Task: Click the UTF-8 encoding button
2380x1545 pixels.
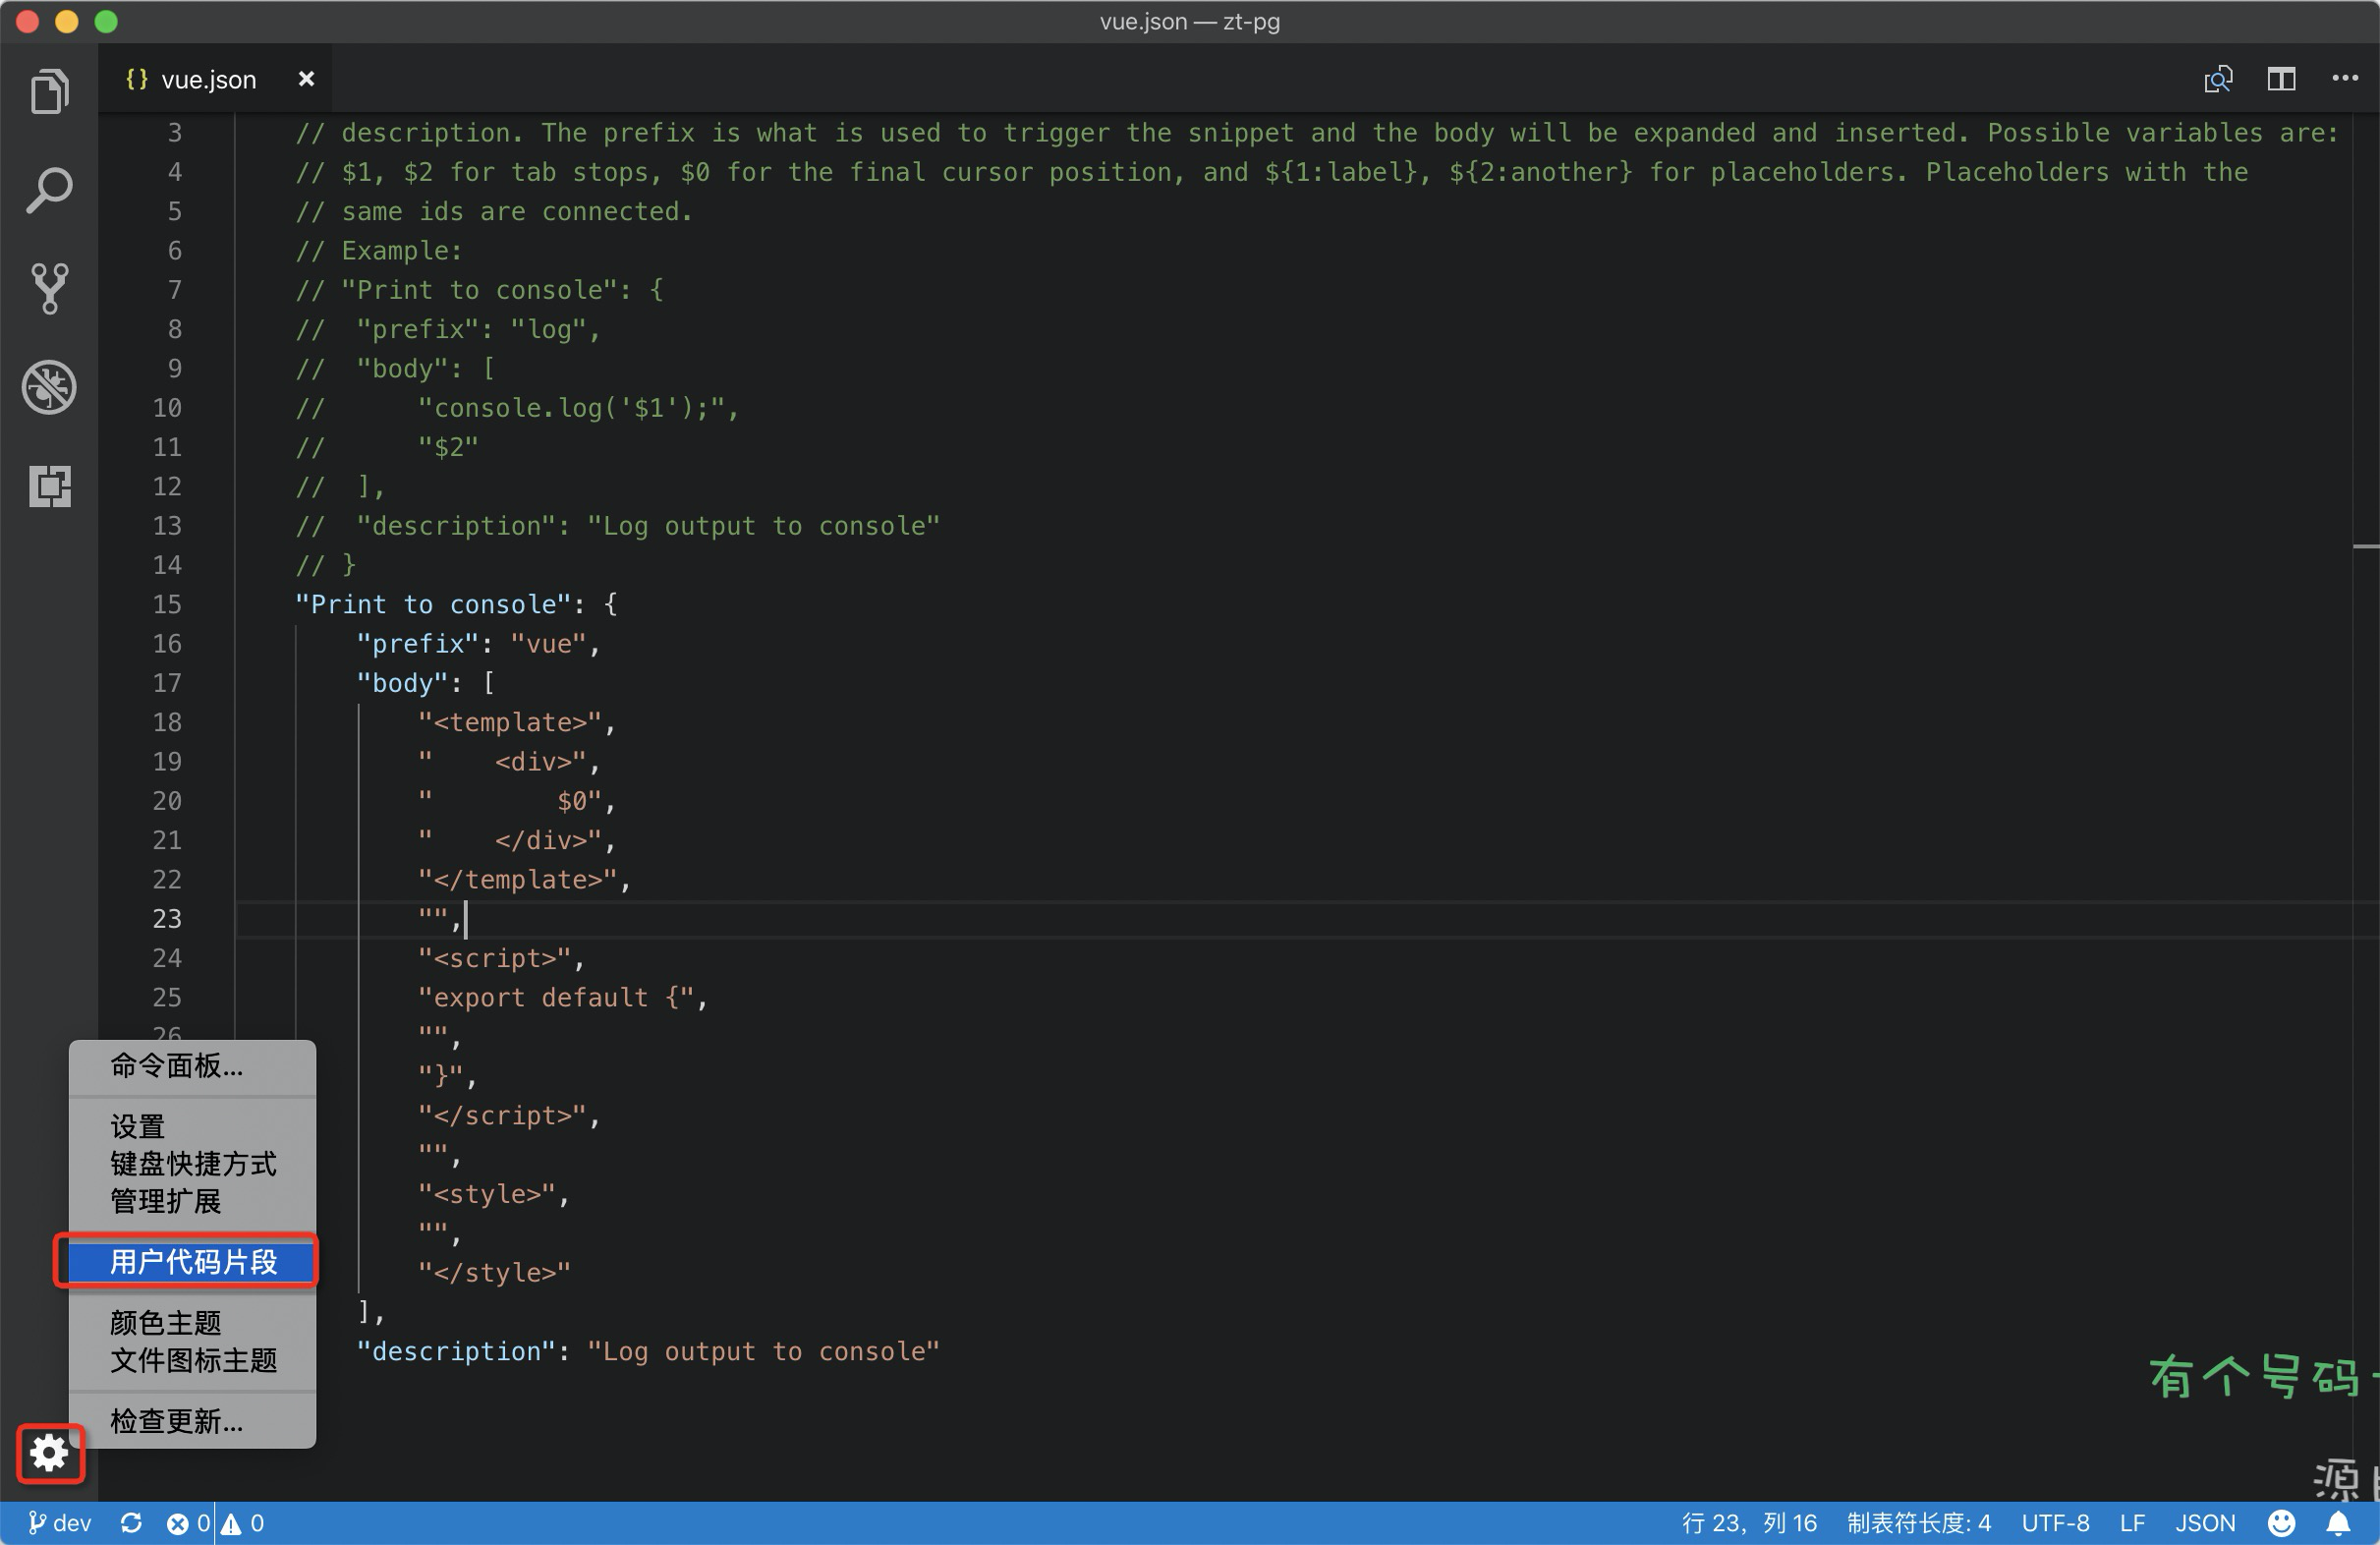Action: pos(2055,1523)
